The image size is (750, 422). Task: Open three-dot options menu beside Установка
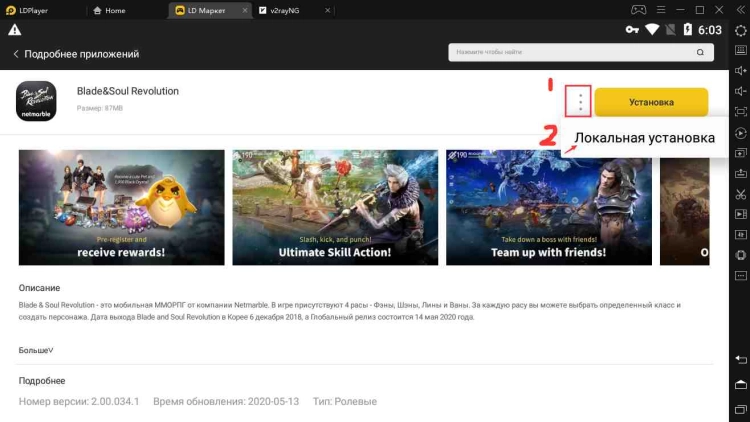tap(580, 102)
